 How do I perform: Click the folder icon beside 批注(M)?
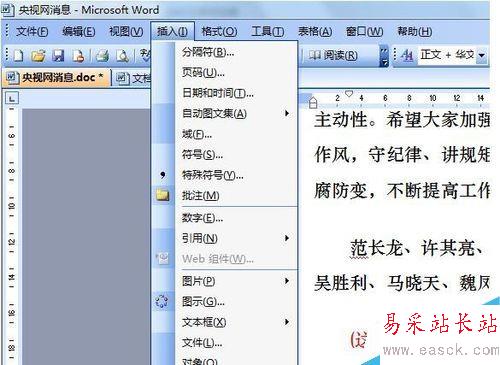[x=163, y=195]
